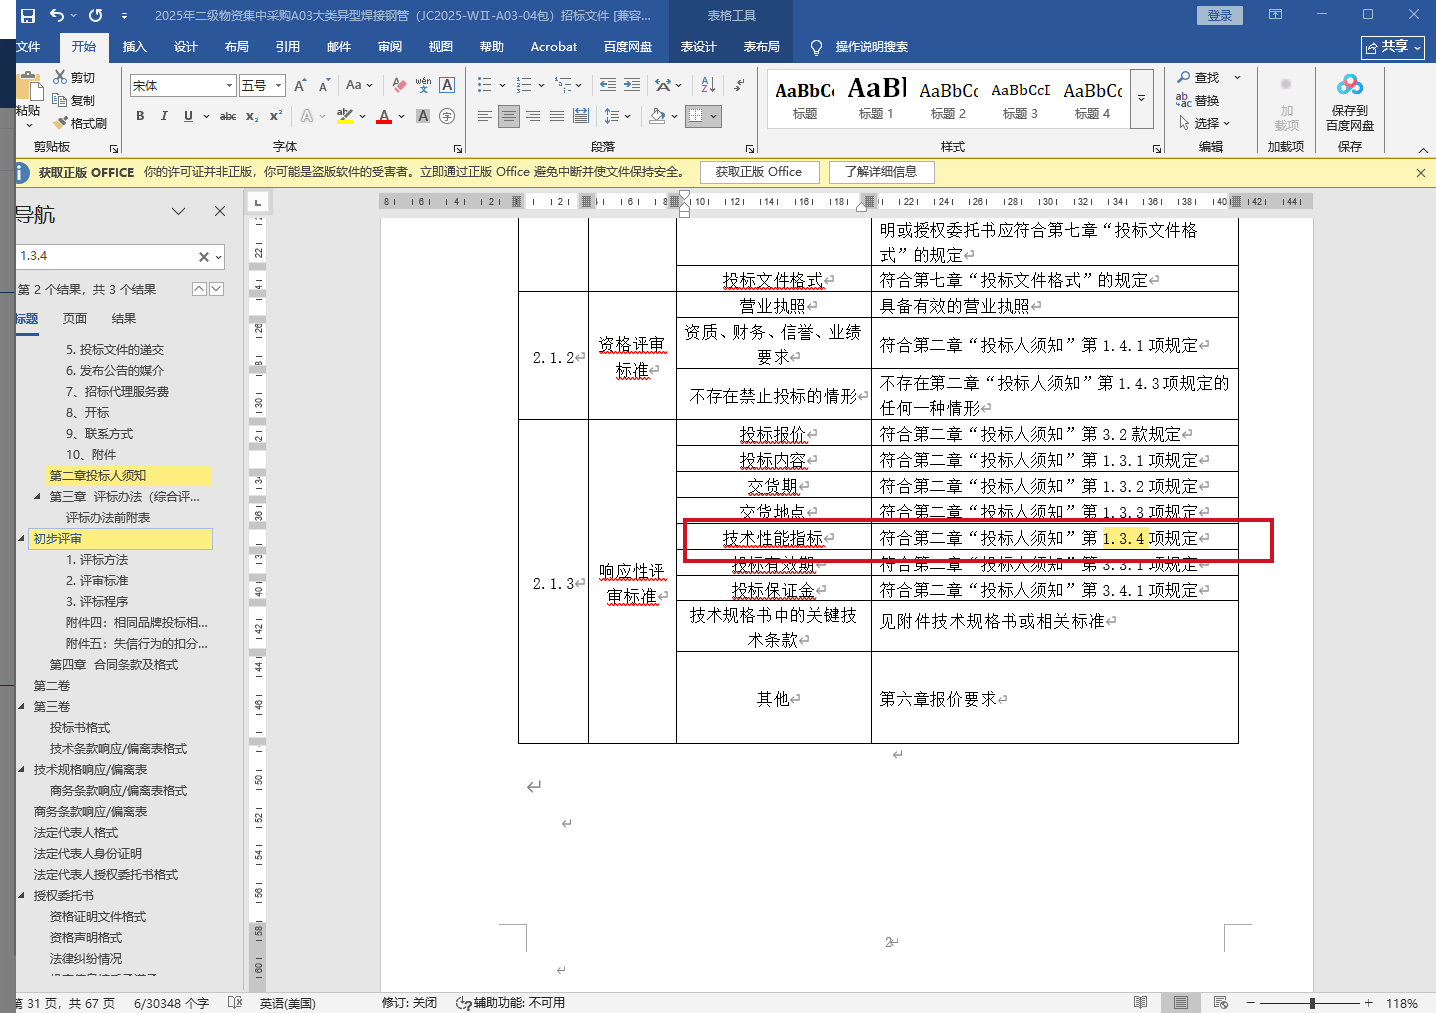Undo the last action in the title bar
The image size is (1436, 1013).
(57, 15)
